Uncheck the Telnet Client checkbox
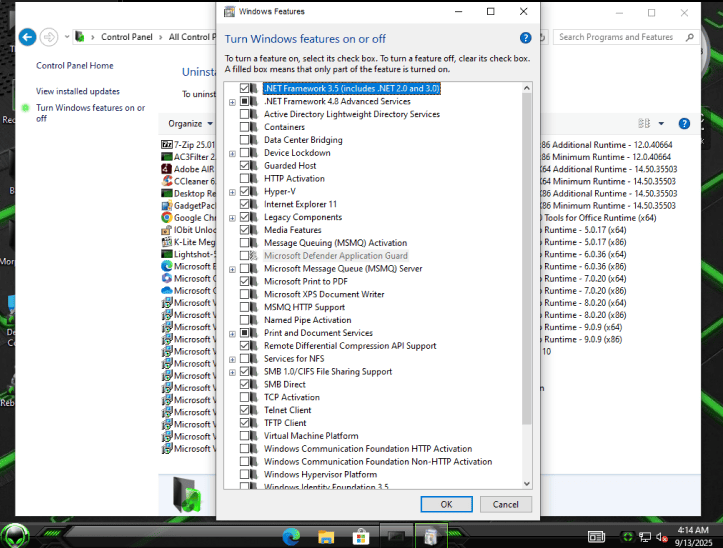The image size is (723, 548). click(x=245, y=410)
